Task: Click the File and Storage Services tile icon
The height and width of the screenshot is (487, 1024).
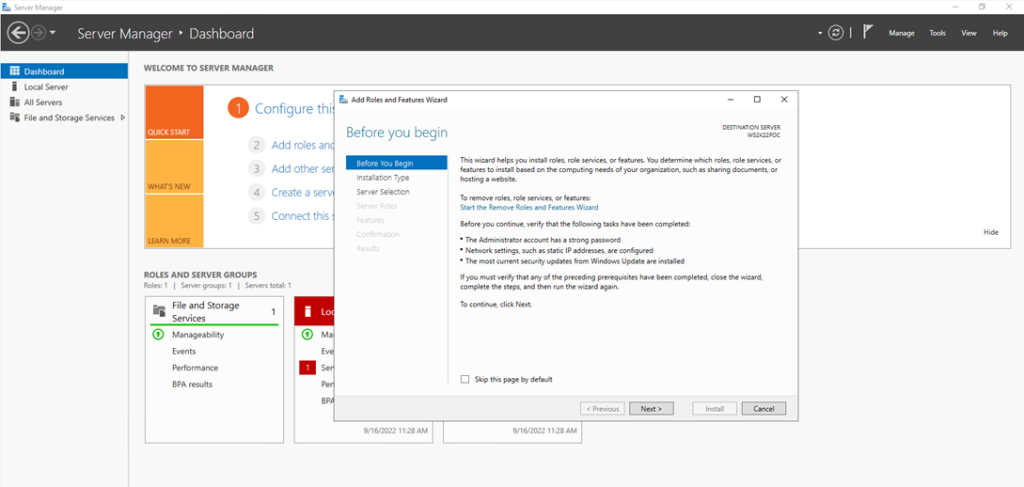Action: [x=158, y=311]
